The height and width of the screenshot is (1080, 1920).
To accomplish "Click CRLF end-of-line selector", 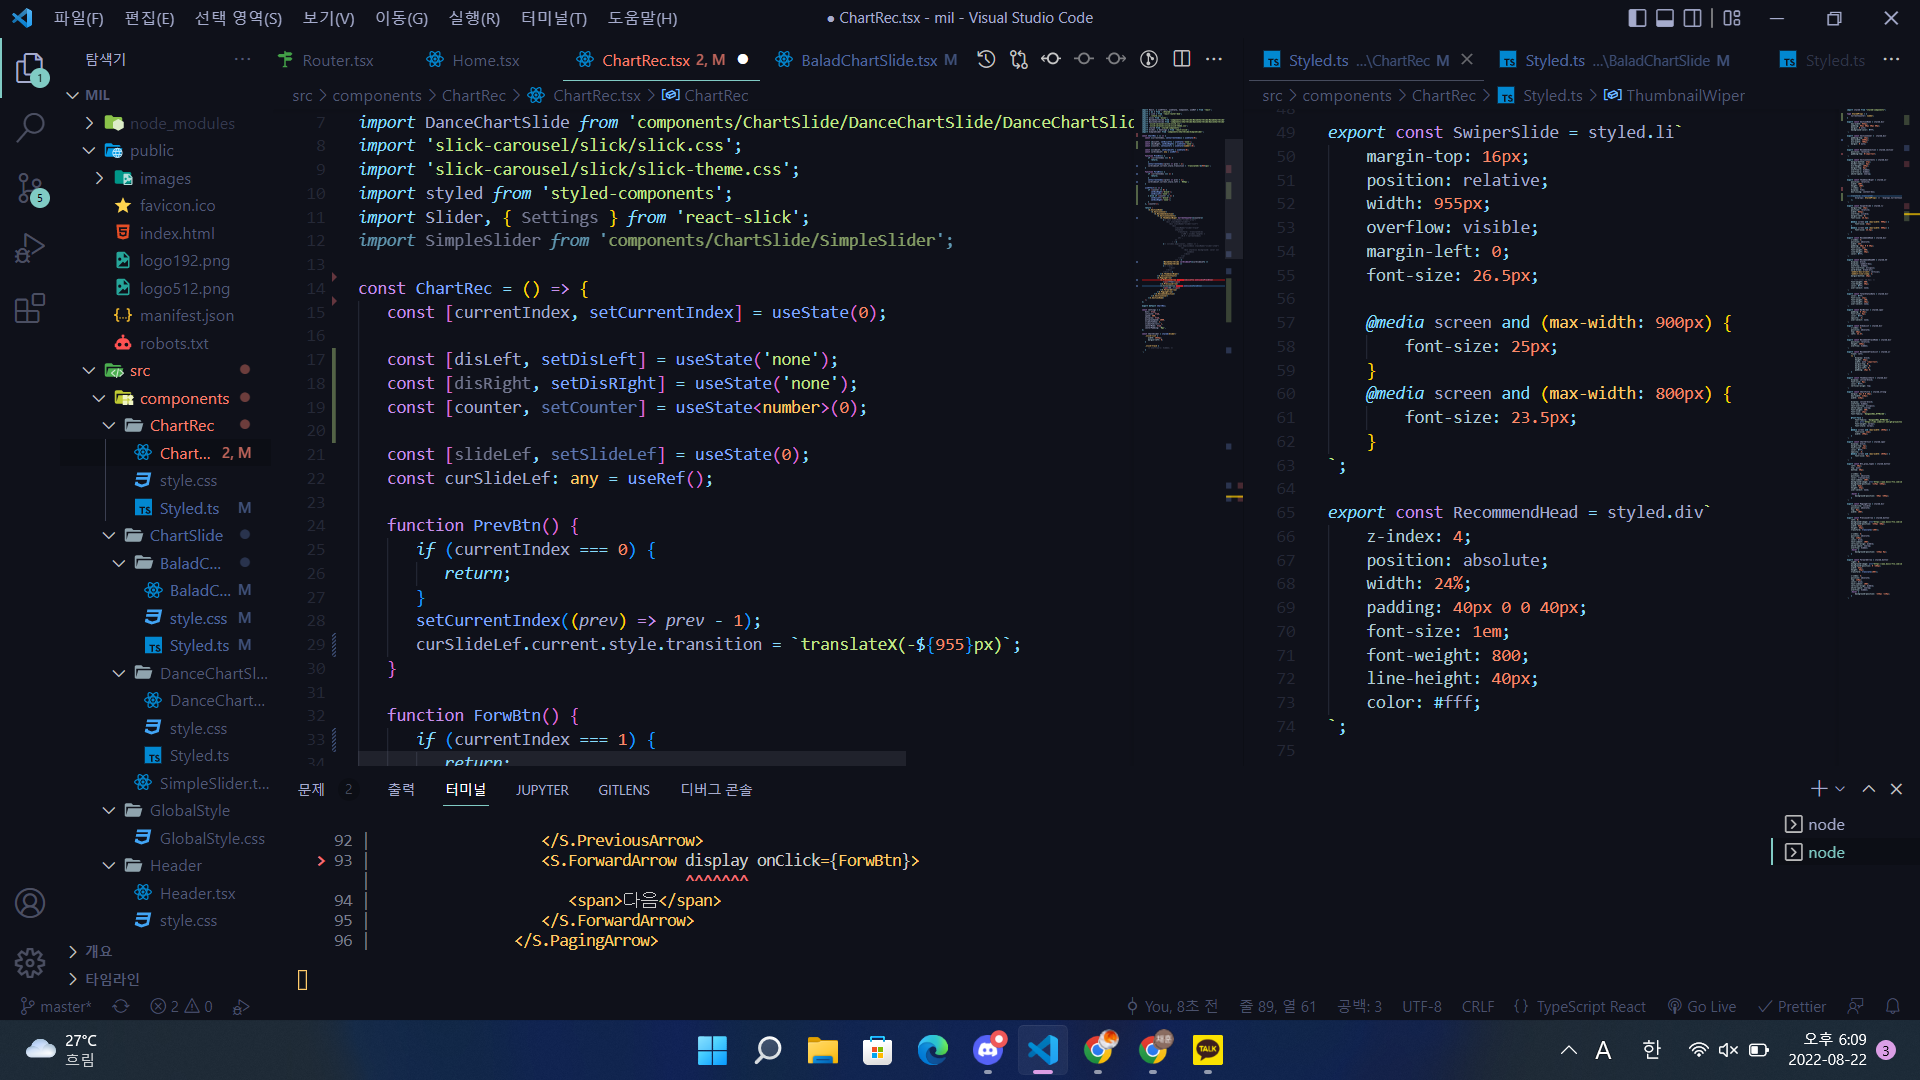I will [x=1477, y=1006].
